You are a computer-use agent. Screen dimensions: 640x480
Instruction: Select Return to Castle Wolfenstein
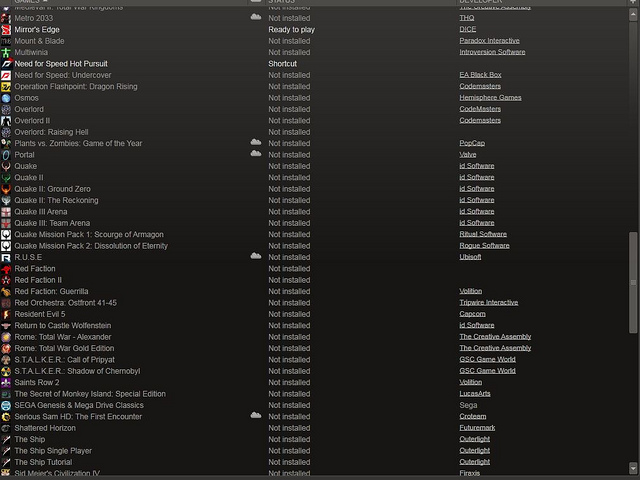pyautogui.click(x=63, y=326)
